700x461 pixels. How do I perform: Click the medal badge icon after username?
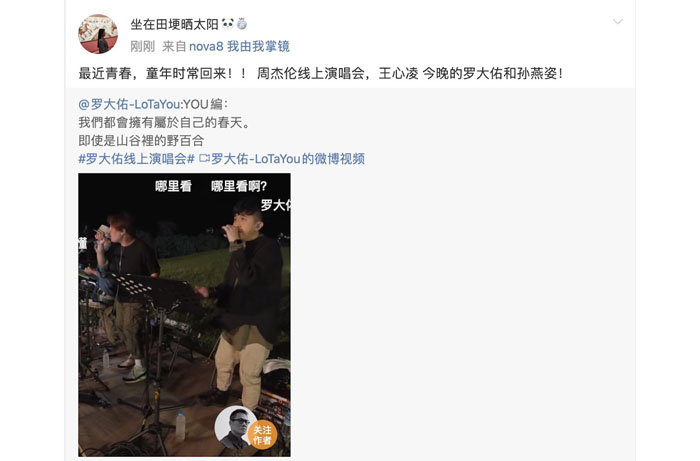(x=242, y=24)
